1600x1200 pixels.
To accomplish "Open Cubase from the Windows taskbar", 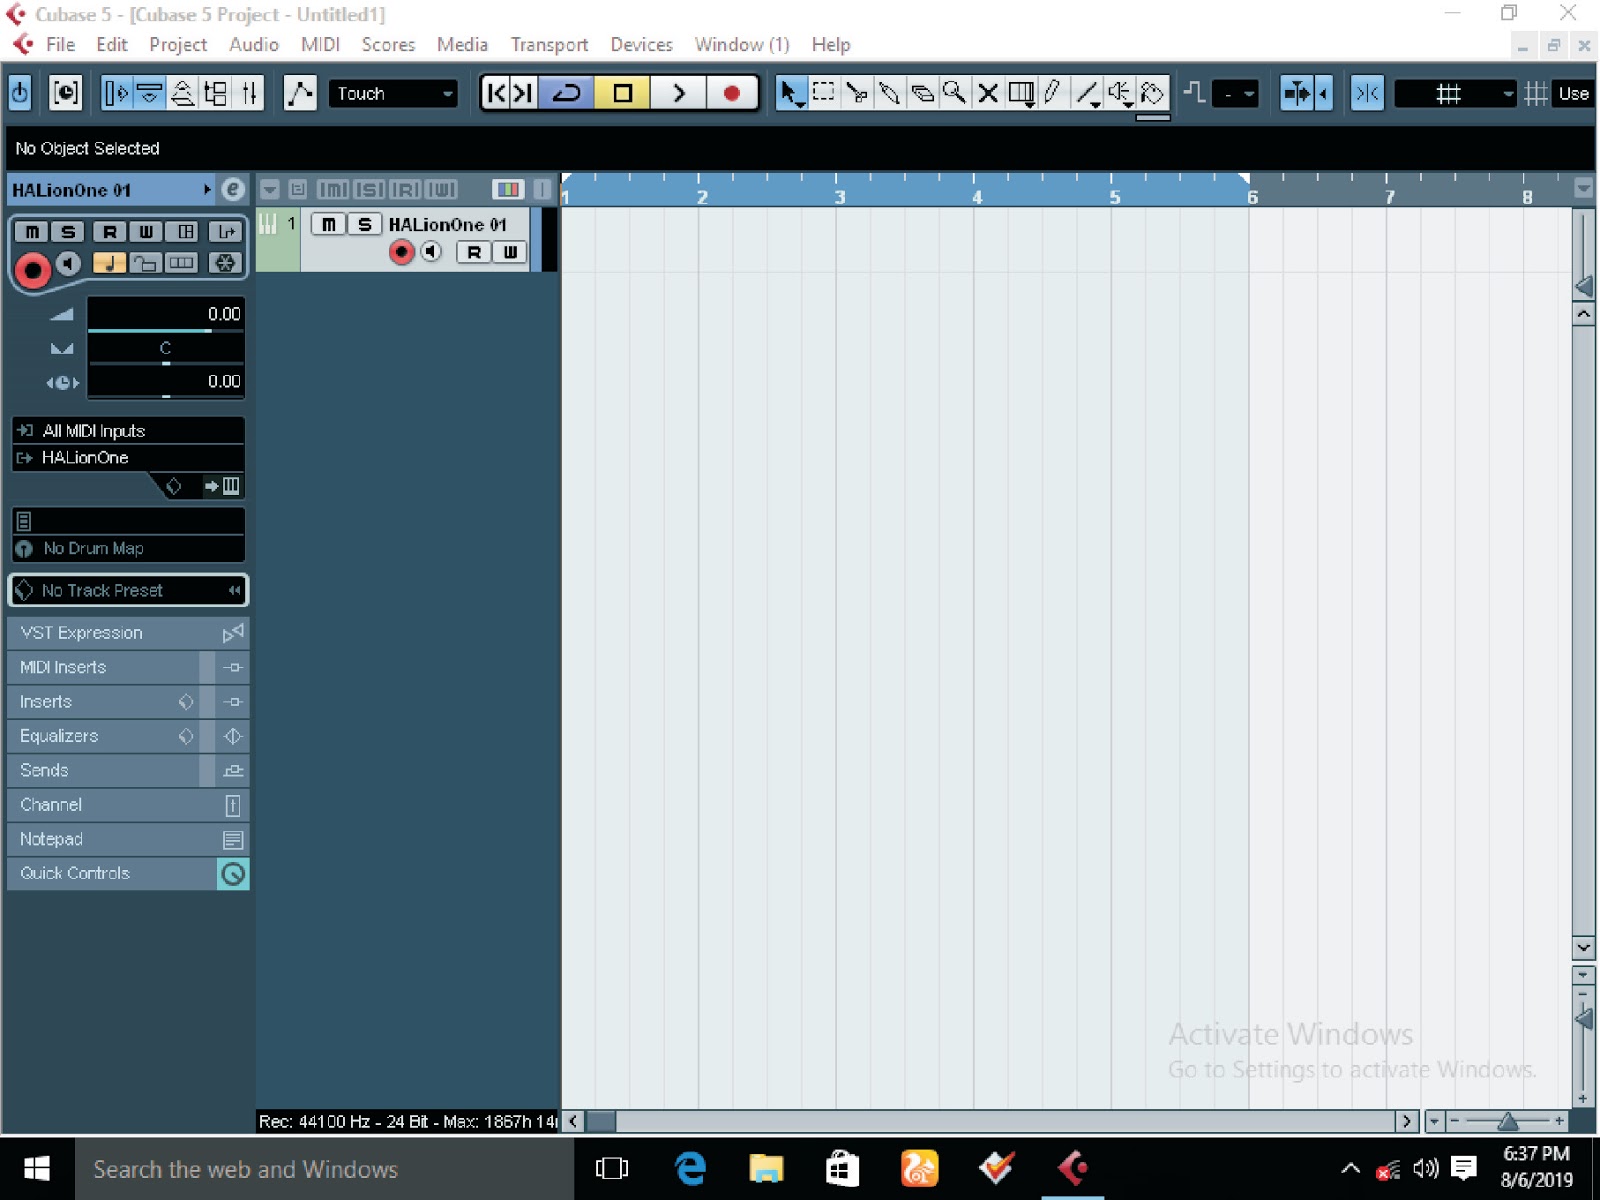I will point(1072,1168).
